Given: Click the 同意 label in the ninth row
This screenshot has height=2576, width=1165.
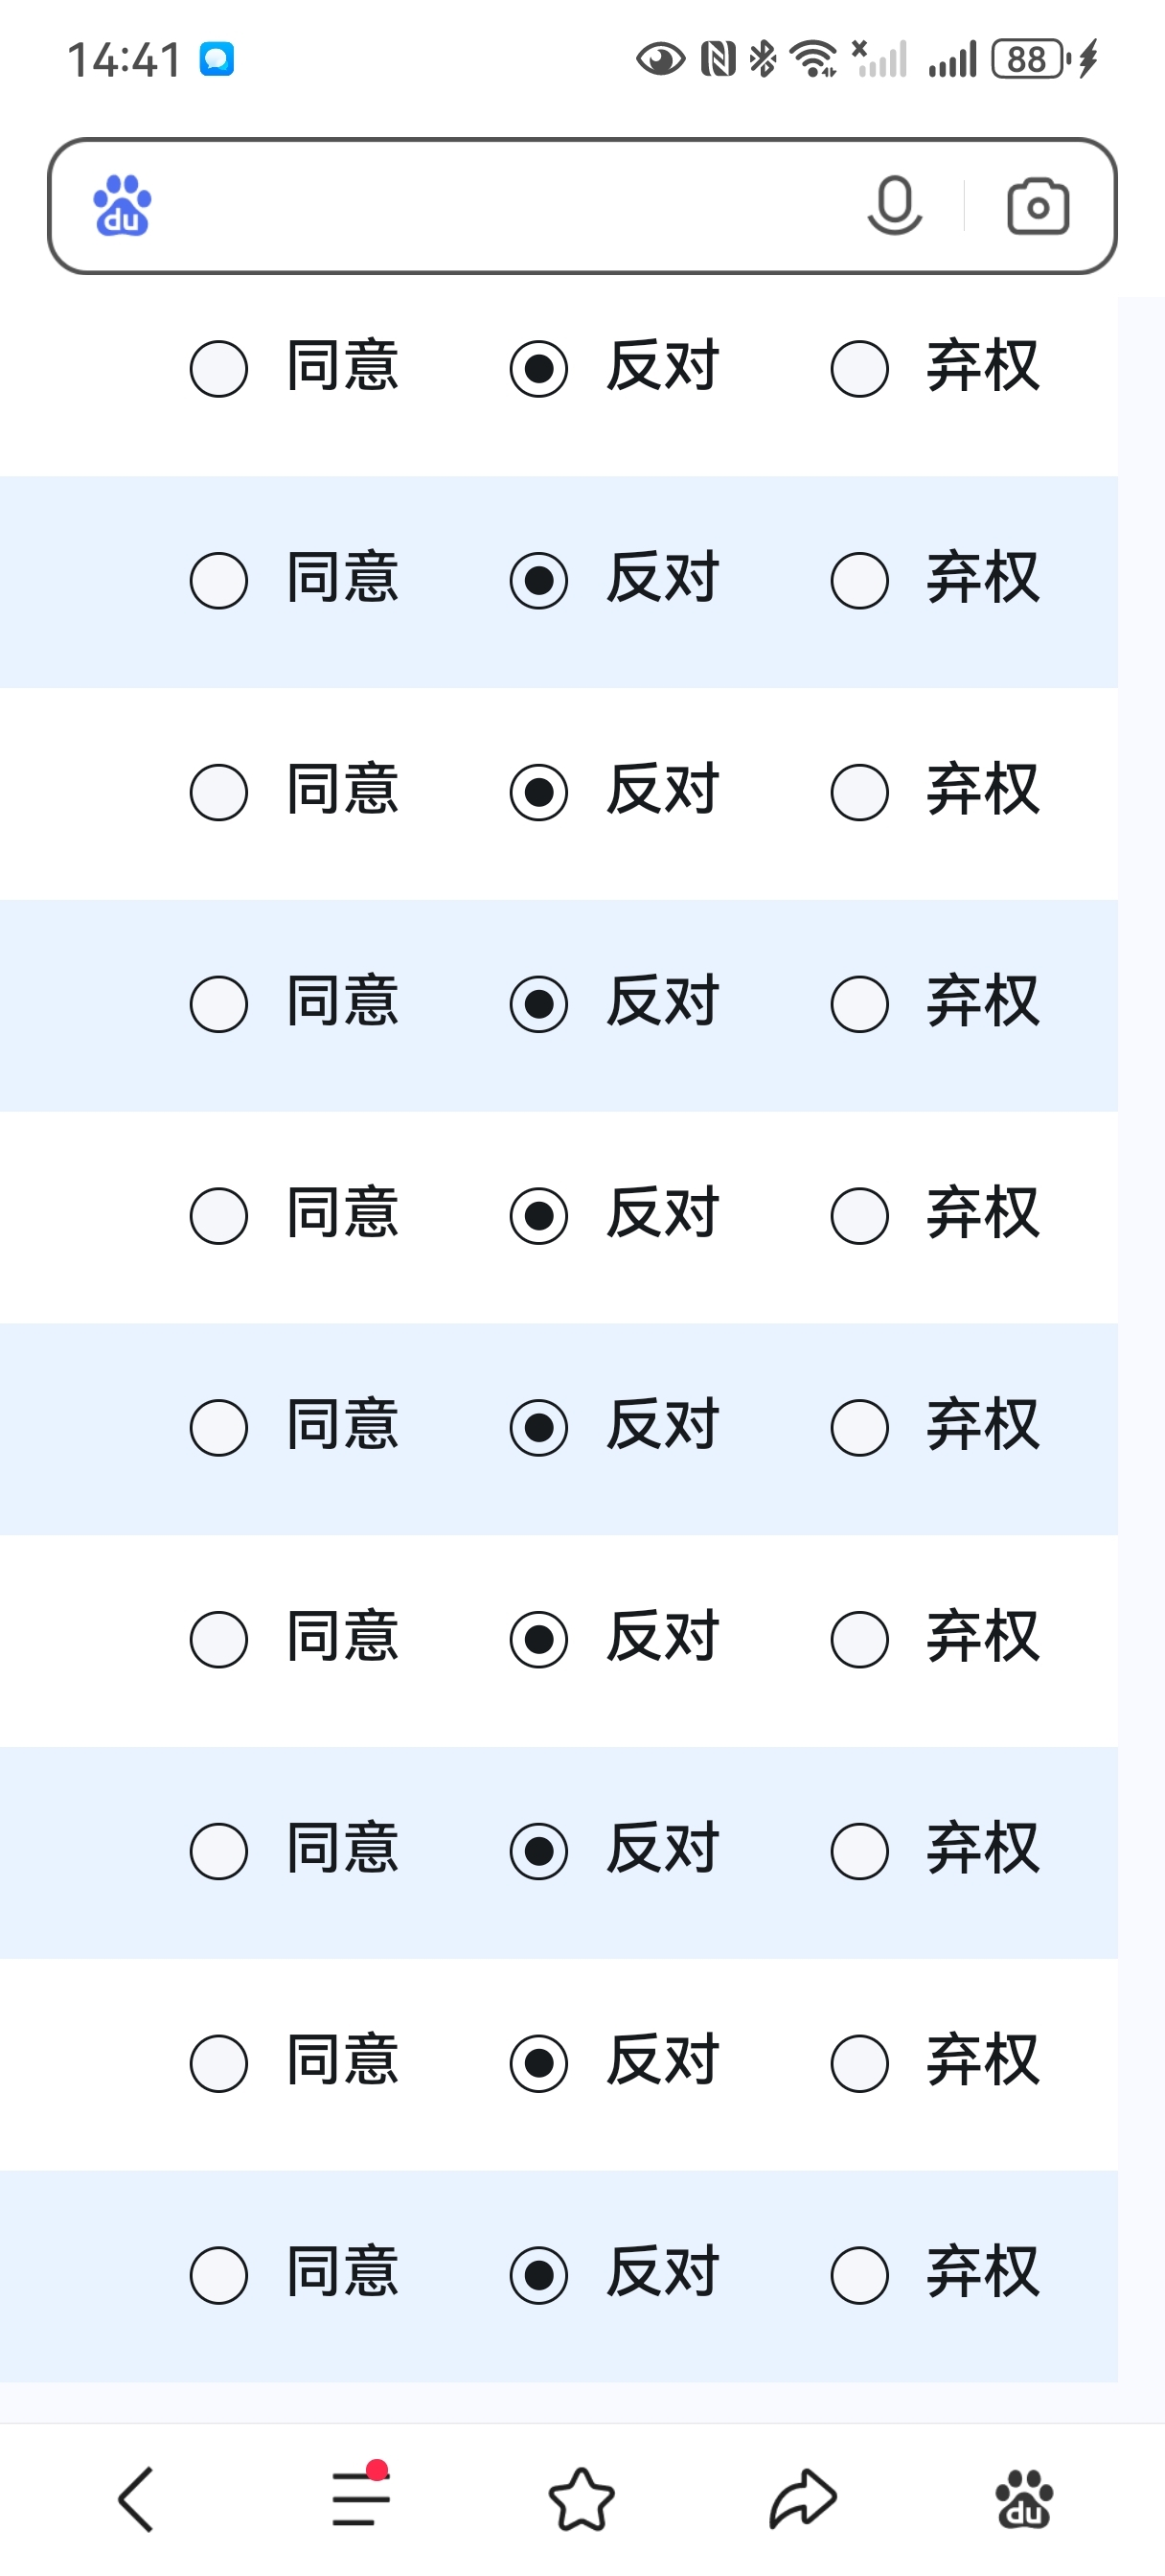Looking at the screenshot, I should (x=343, y=2060).
